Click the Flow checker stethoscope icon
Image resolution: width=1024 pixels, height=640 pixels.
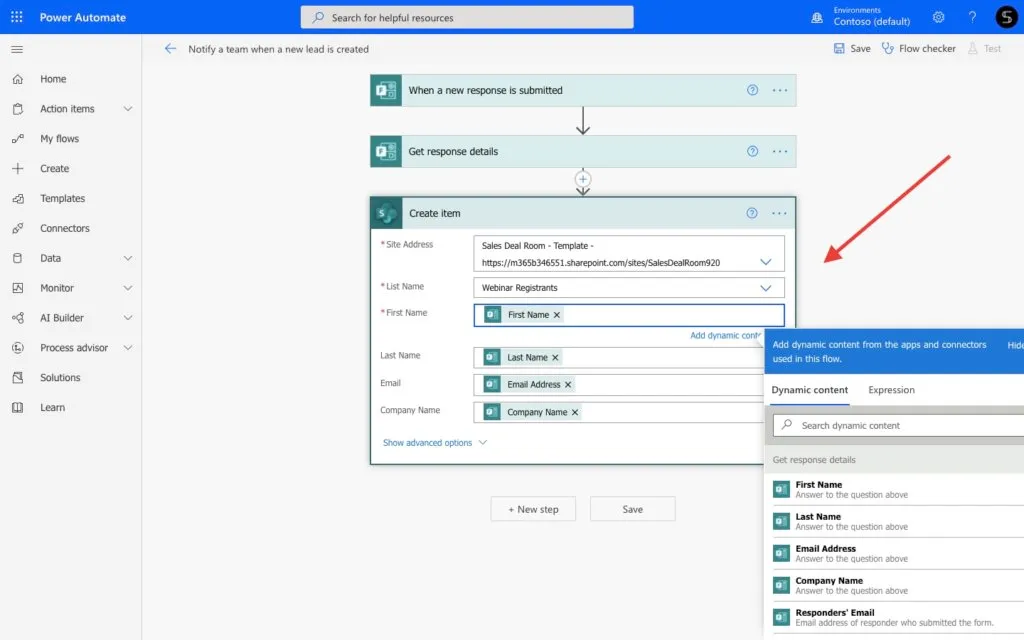888,48
